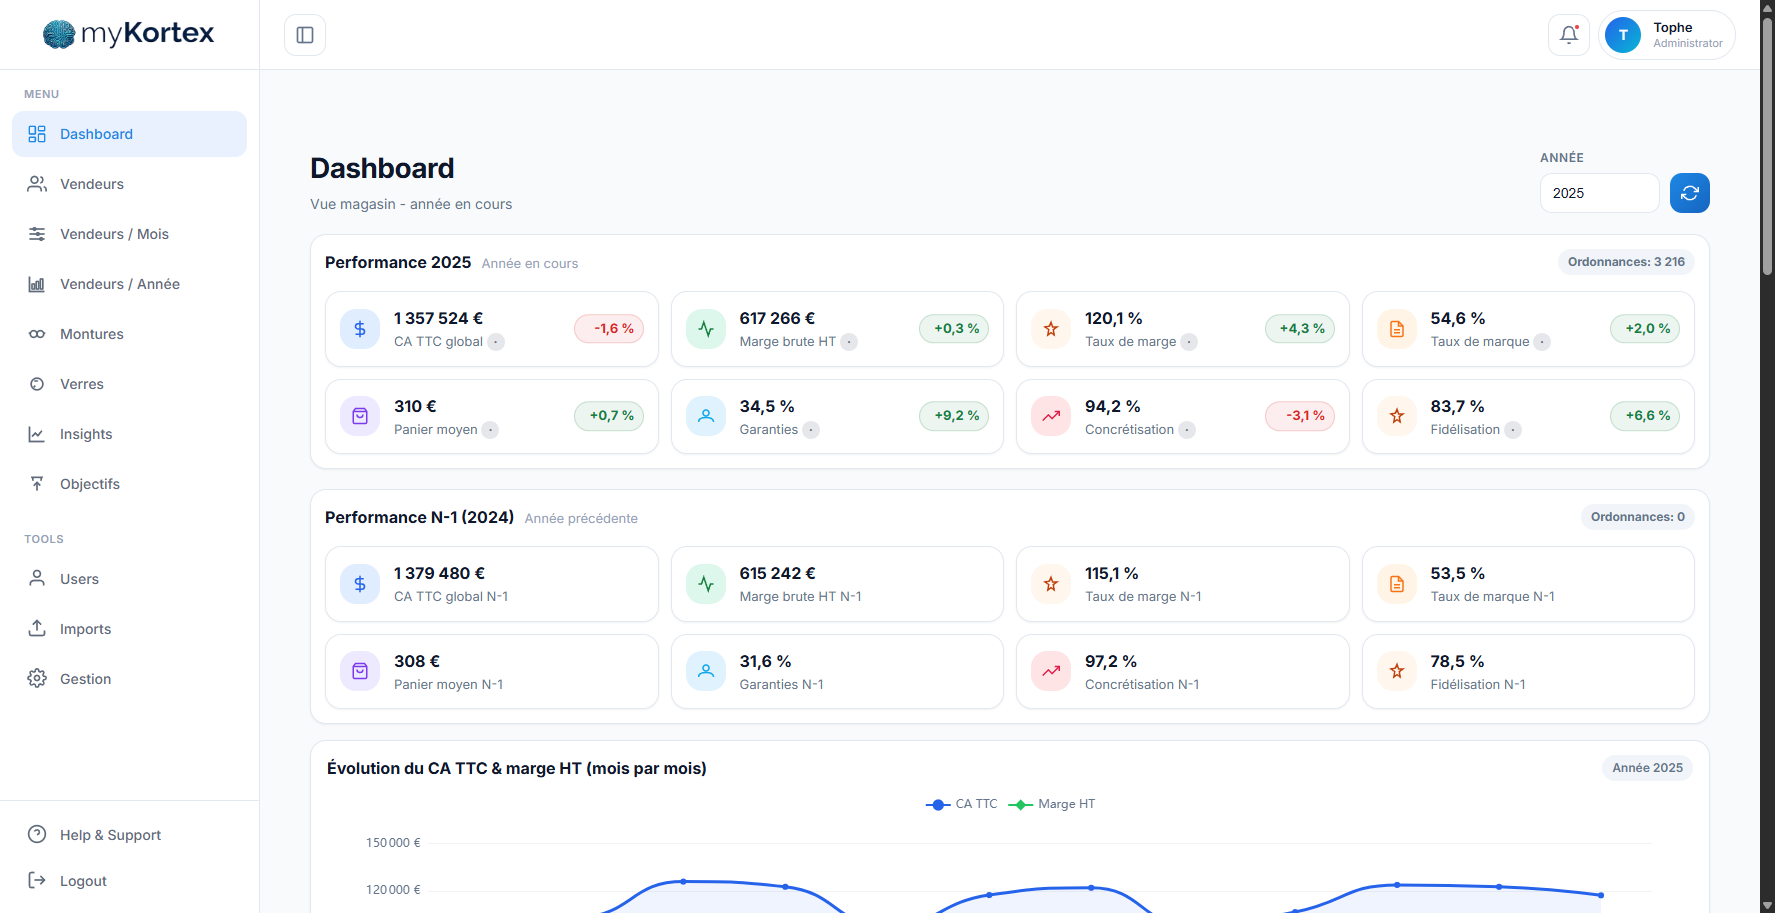Click the notification bell icon
Image resolution: width=1775 pixels, height=913 pixels.
coord(1568,34)
